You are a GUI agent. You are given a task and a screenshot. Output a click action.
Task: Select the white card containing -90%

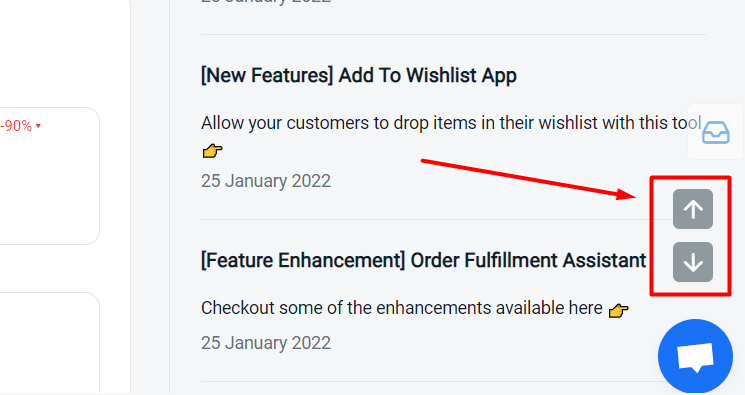pos(49,176)
